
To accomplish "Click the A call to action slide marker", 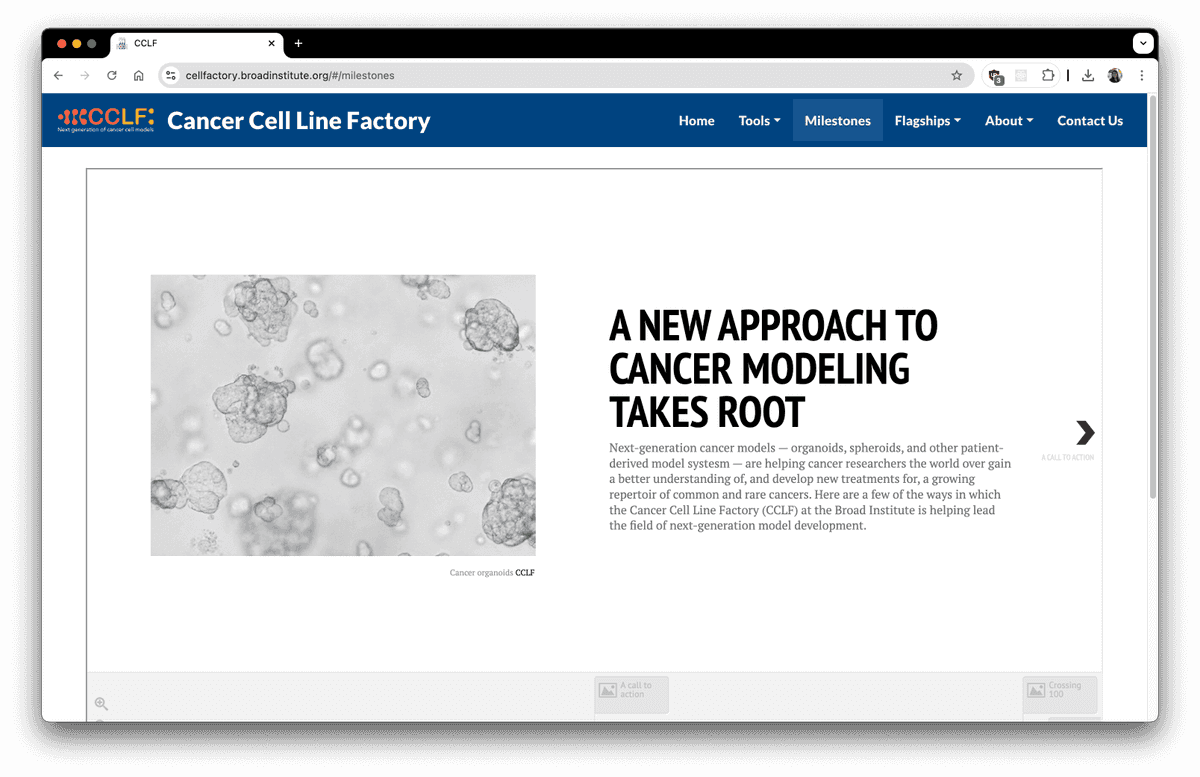I will click(631, 691).
